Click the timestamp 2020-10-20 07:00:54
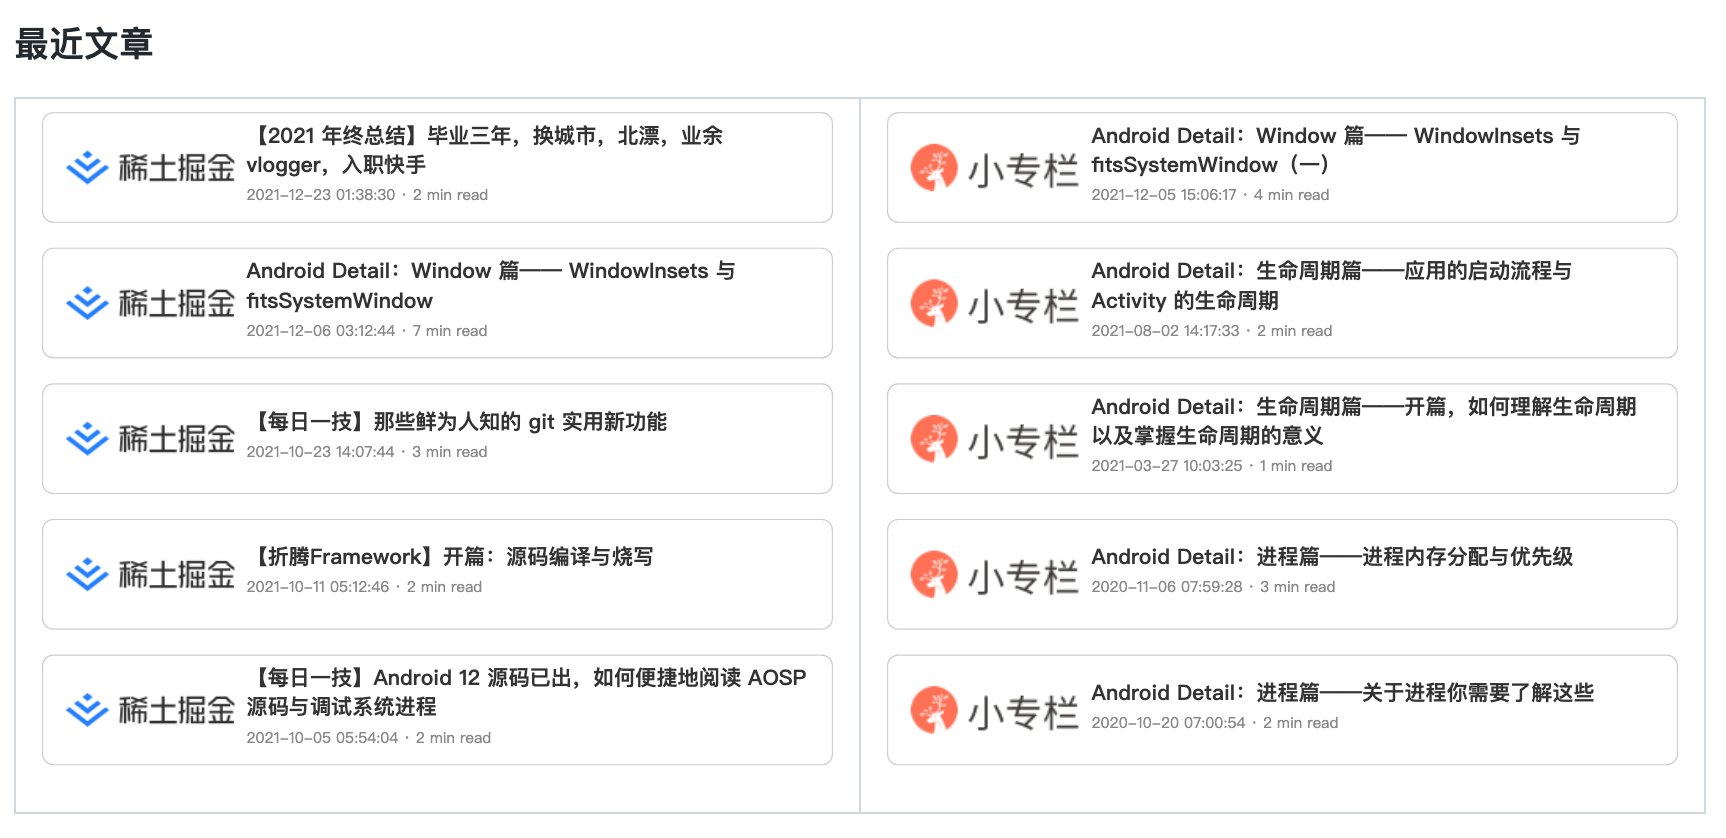The width and height of the screenshot is (1726, 838). pyautogui.click(x=1169, y=723)
